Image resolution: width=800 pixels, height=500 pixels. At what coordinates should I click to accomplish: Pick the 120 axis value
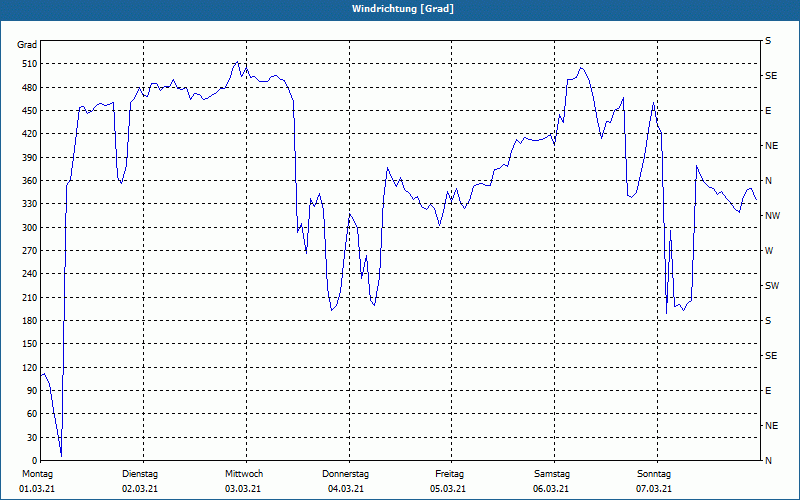29,367
